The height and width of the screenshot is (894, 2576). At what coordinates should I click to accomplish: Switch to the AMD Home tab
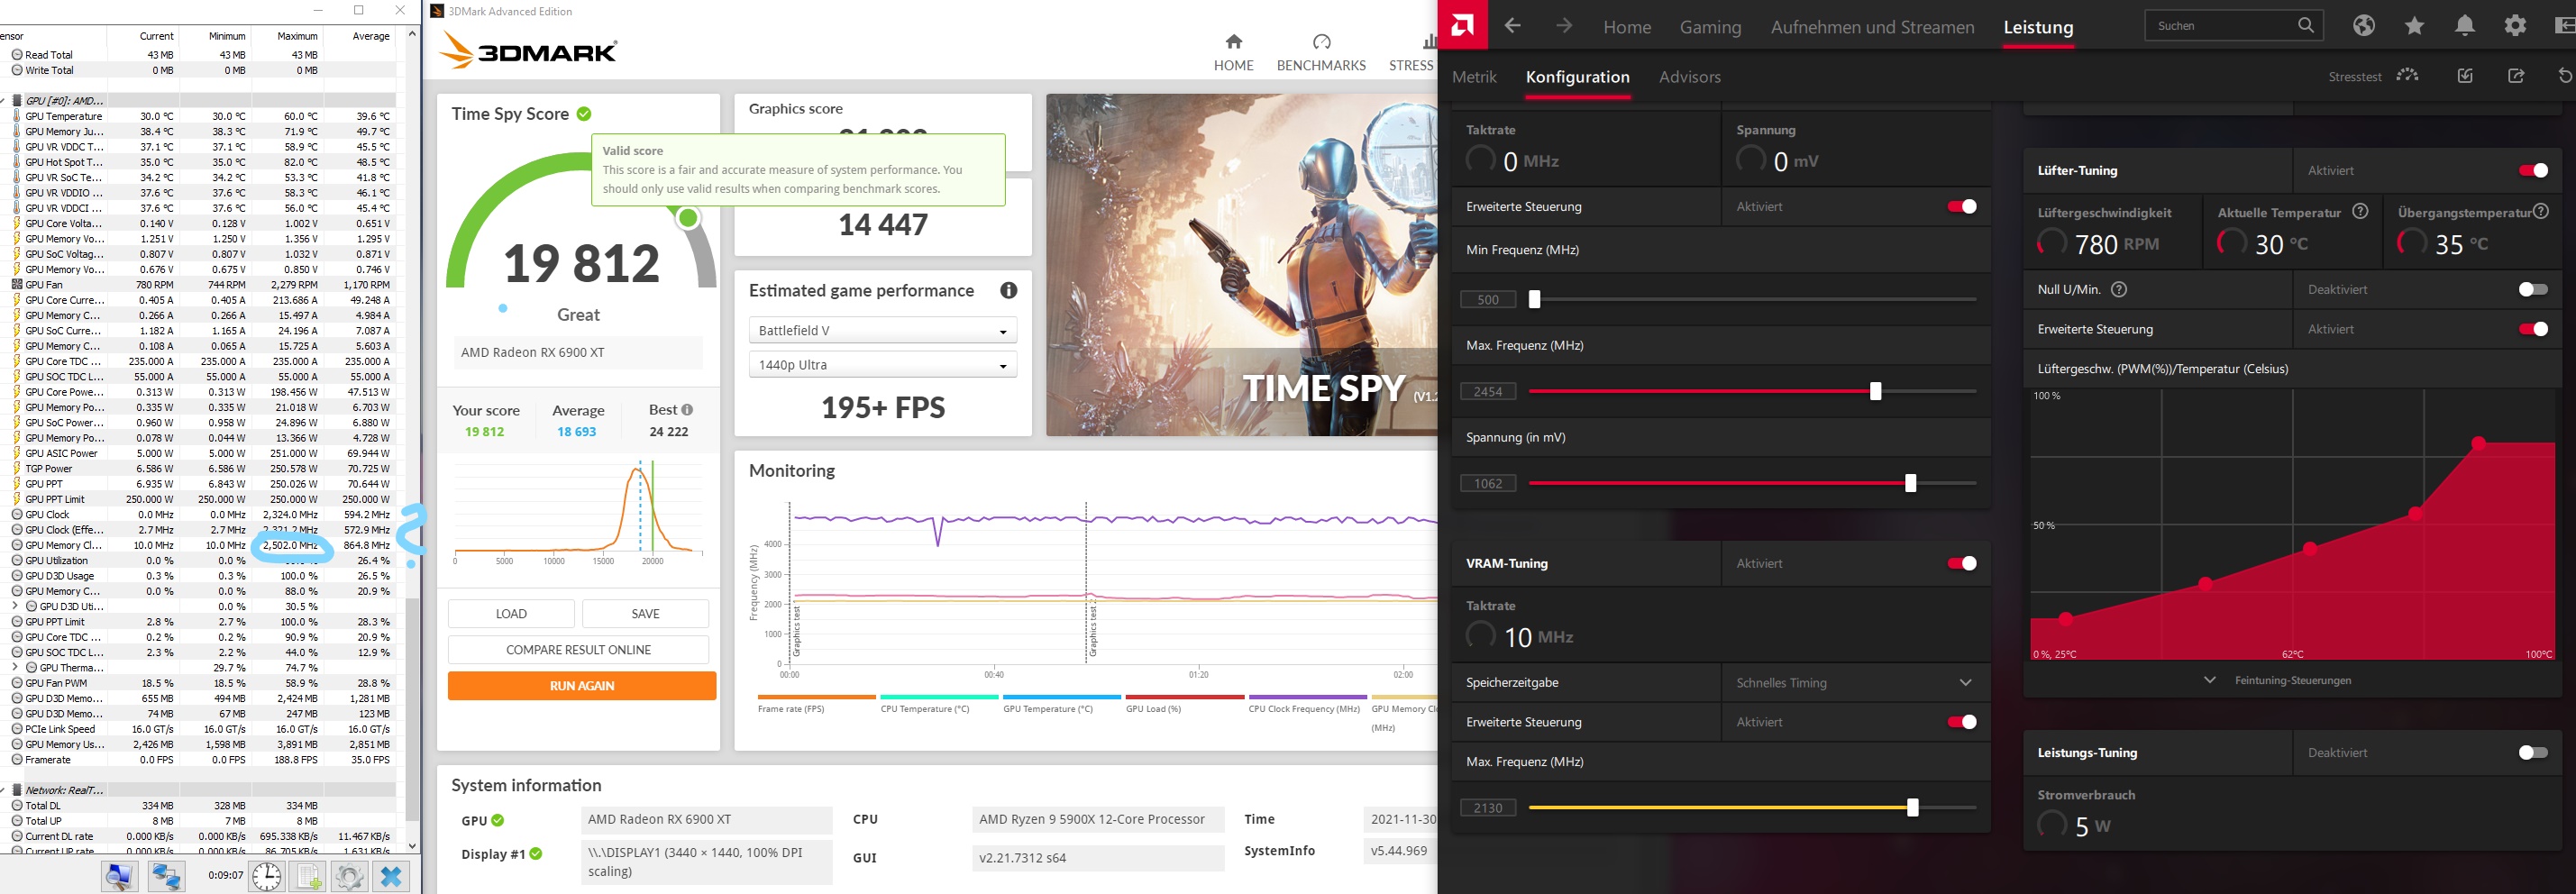(1627, 27)
